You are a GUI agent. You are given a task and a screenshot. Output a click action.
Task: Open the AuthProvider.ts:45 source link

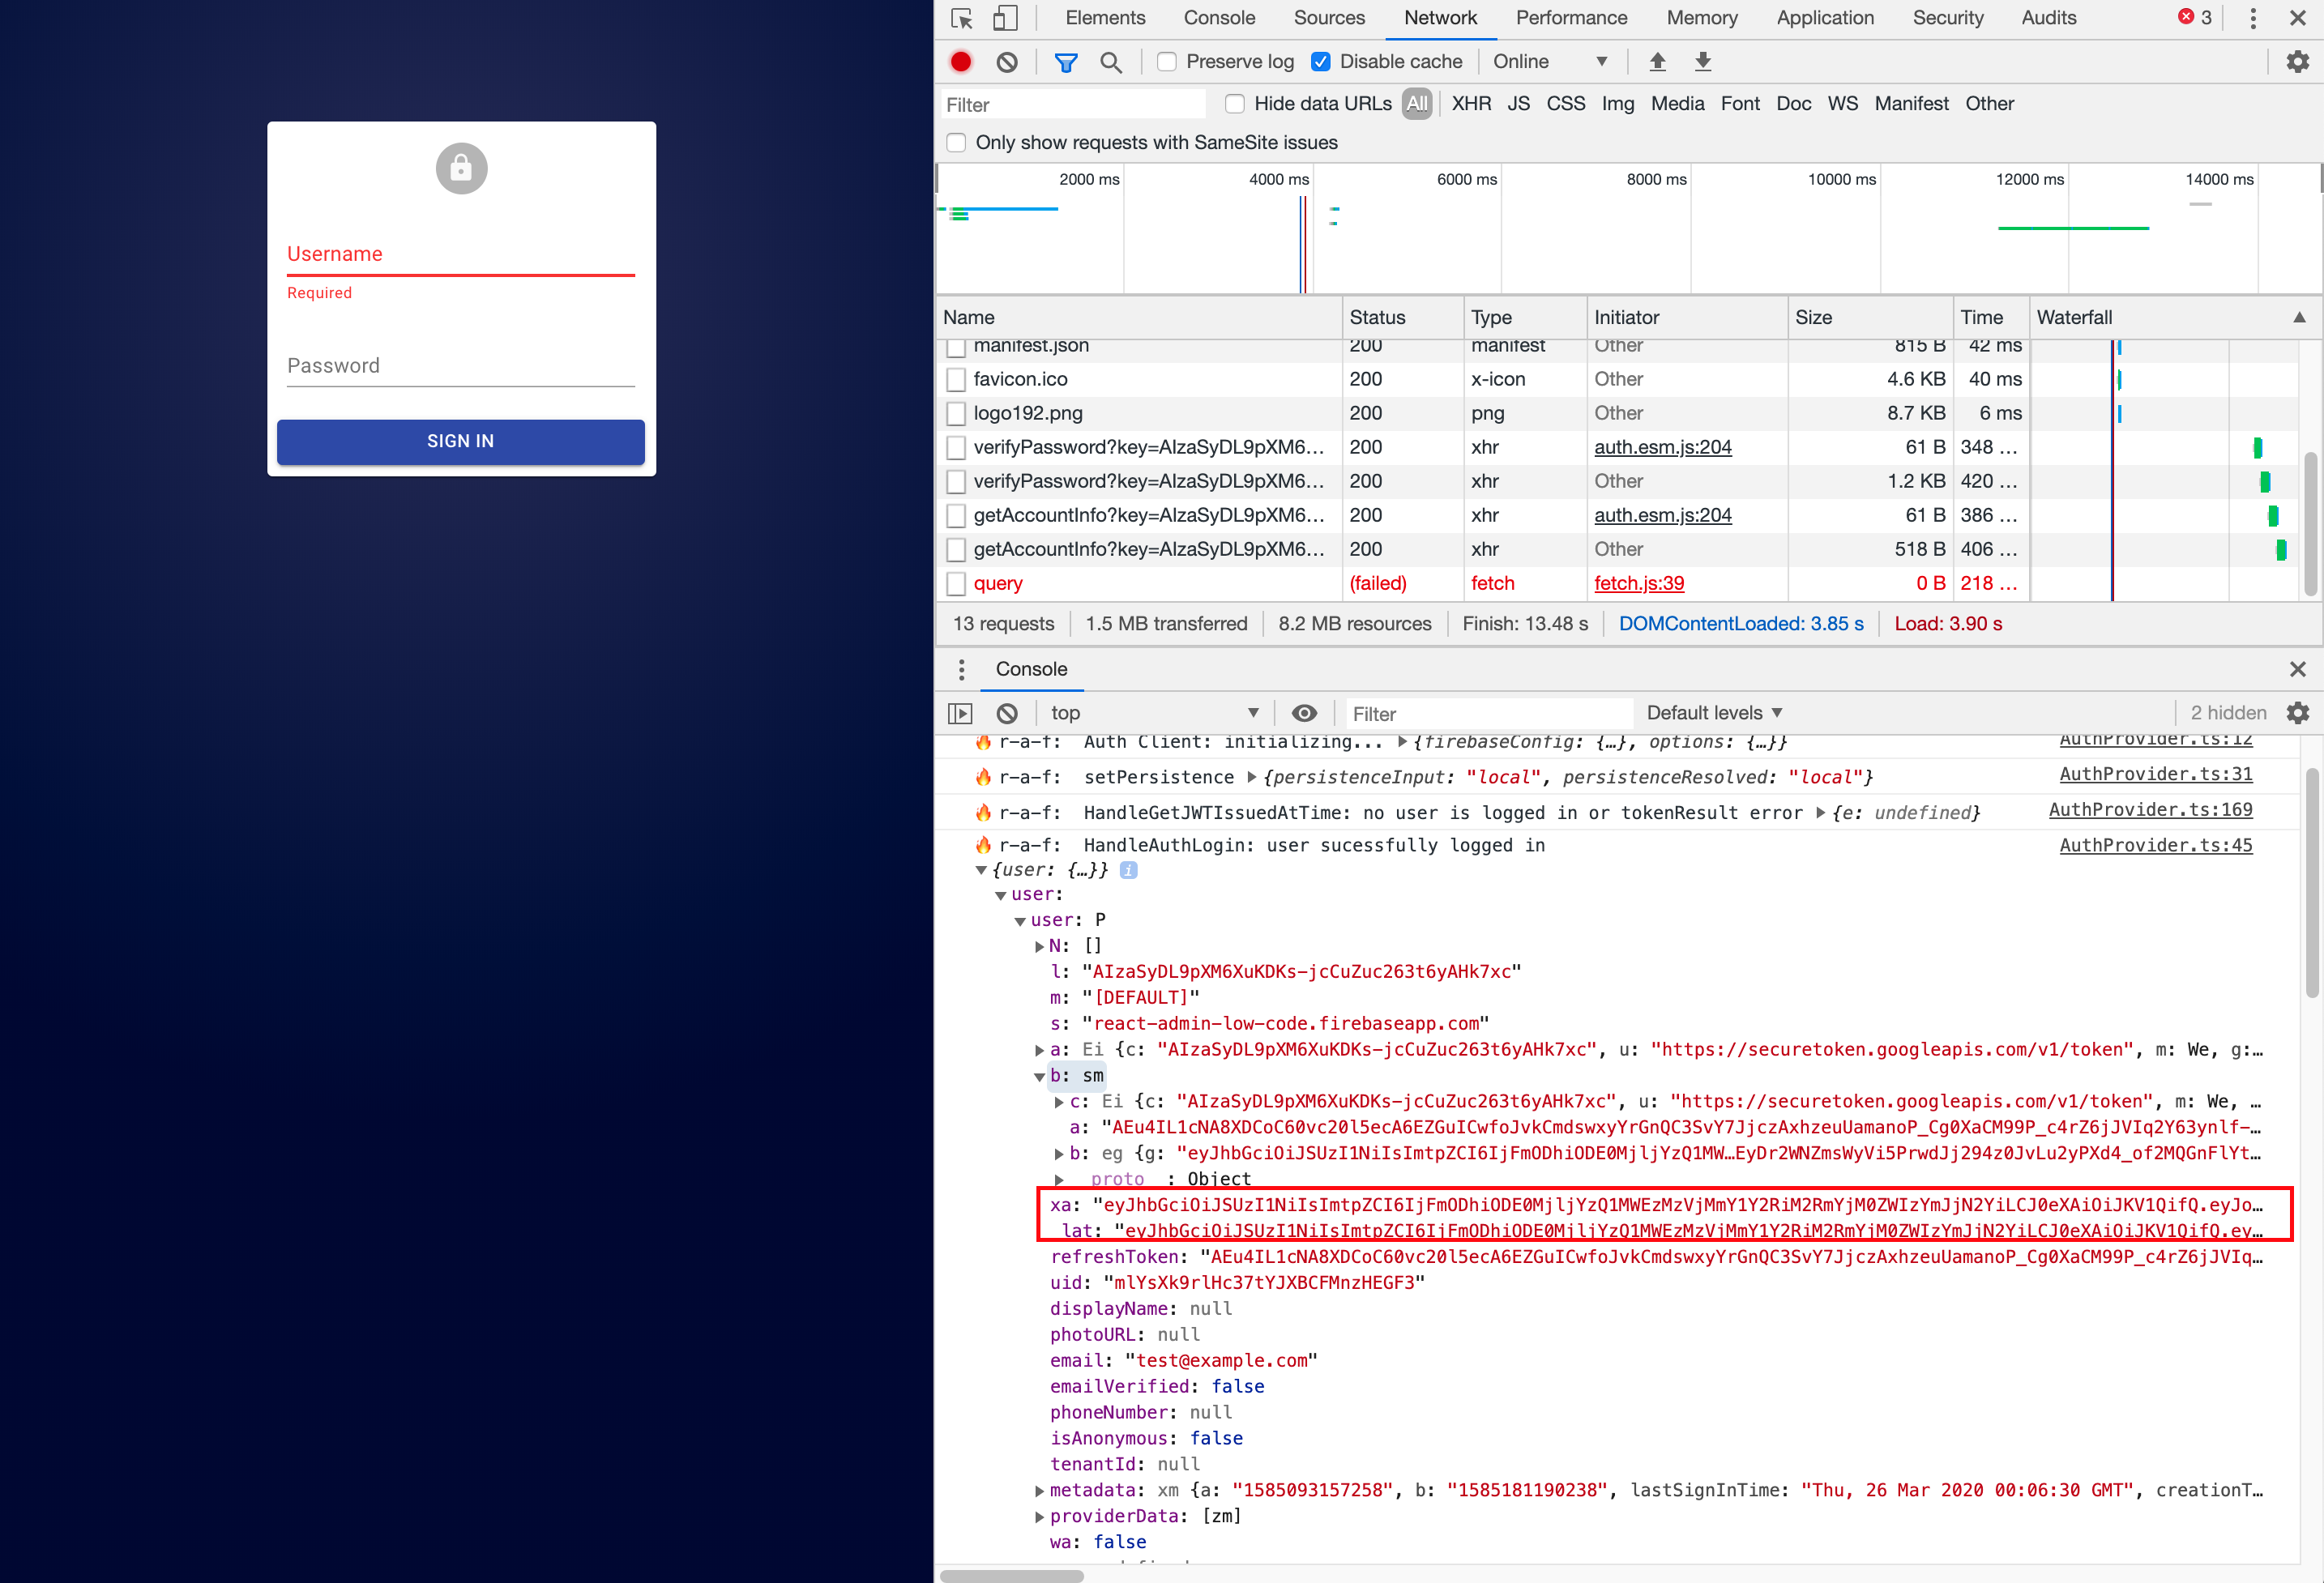pyautogui.click(x=2155, y=845)
